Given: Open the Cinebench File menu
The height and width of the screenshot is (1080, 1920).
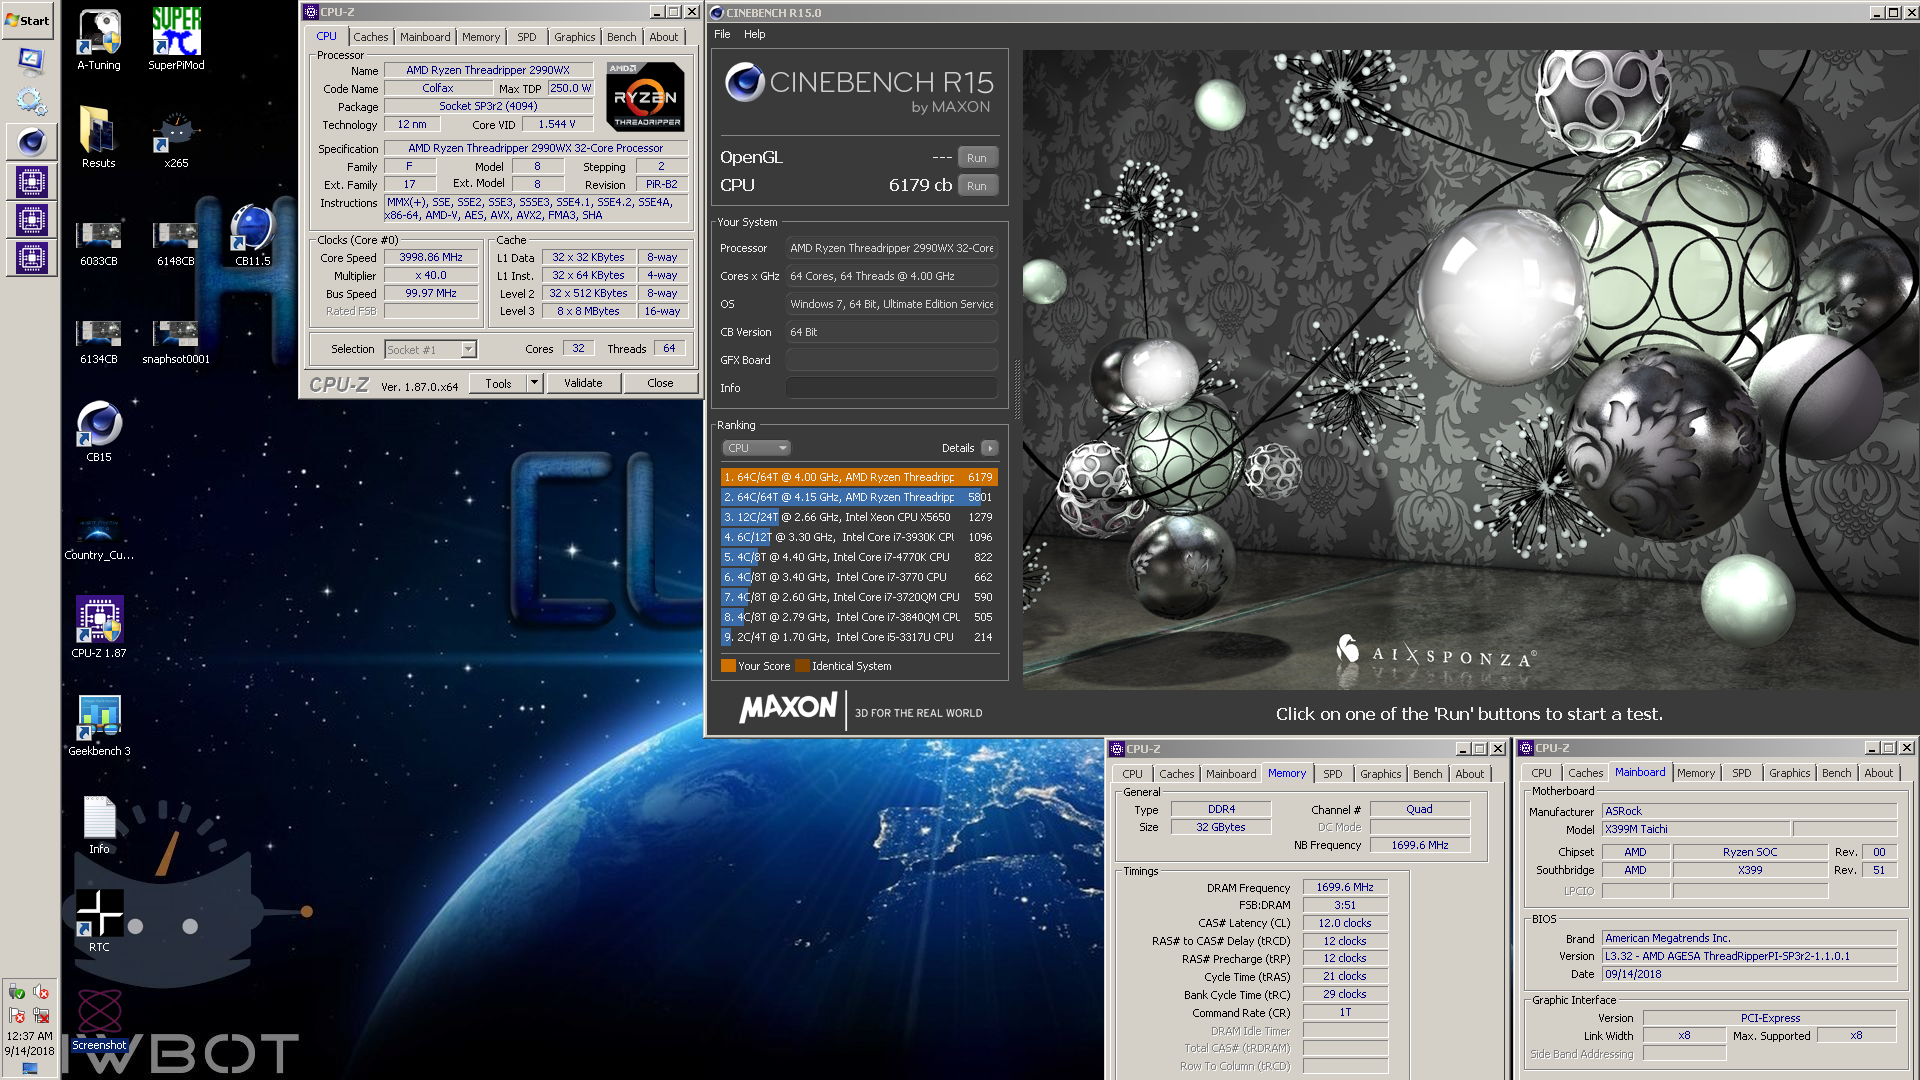Looking at the screenshot, I should pos(722,34).
